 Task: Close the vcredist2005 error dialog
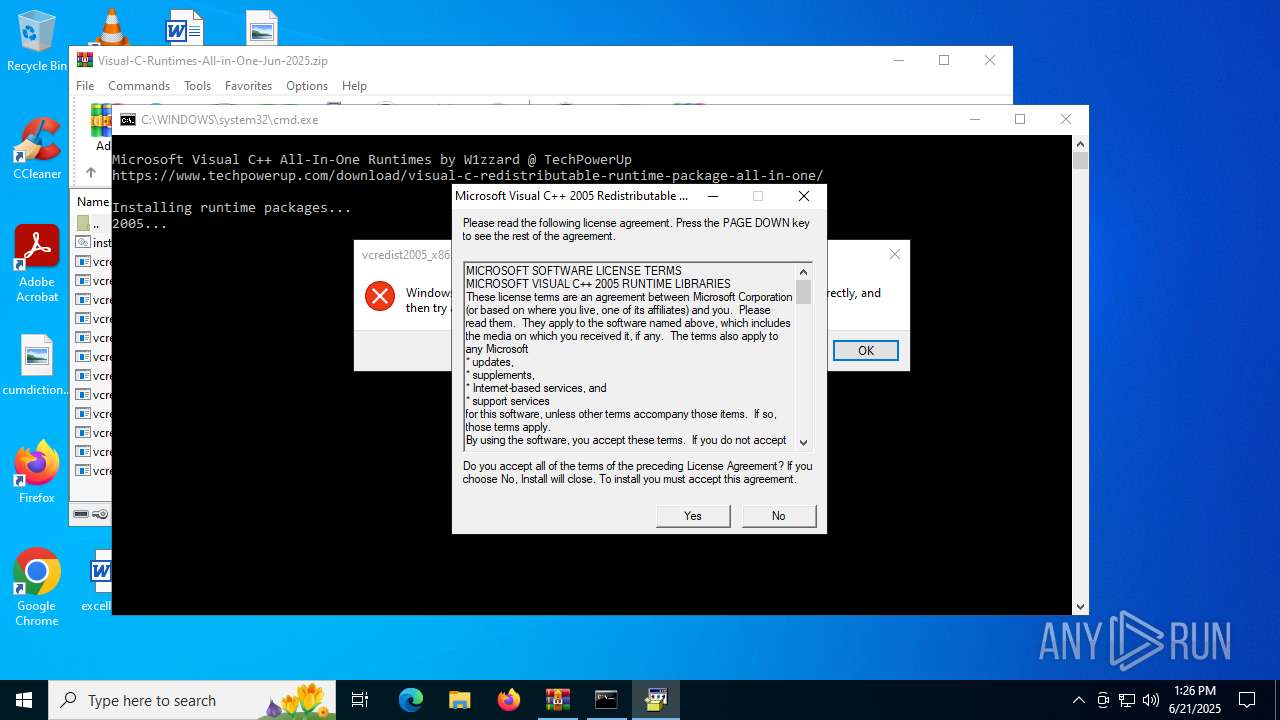[895, 254]
